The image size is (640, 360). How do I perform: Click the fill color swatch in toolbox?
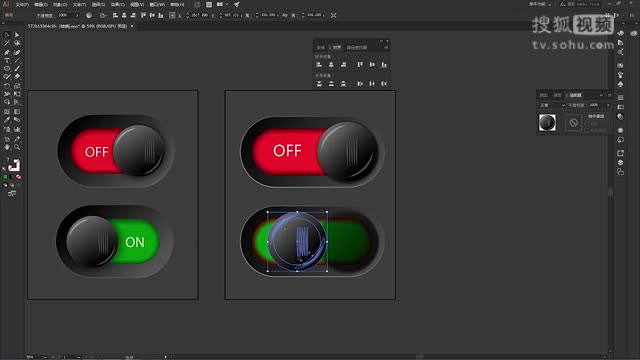point(12,163)
